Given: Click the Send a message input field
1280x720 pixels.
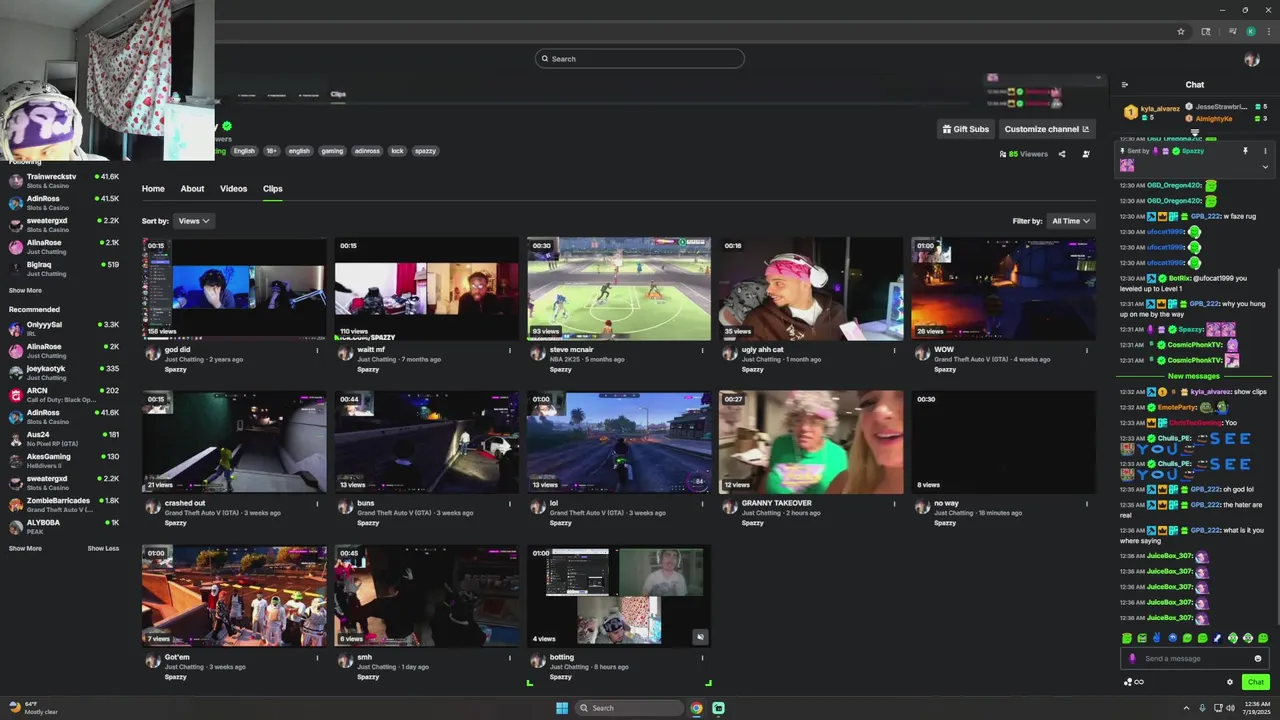Looking at the screenshot, I should click(x=1194, y=658).
